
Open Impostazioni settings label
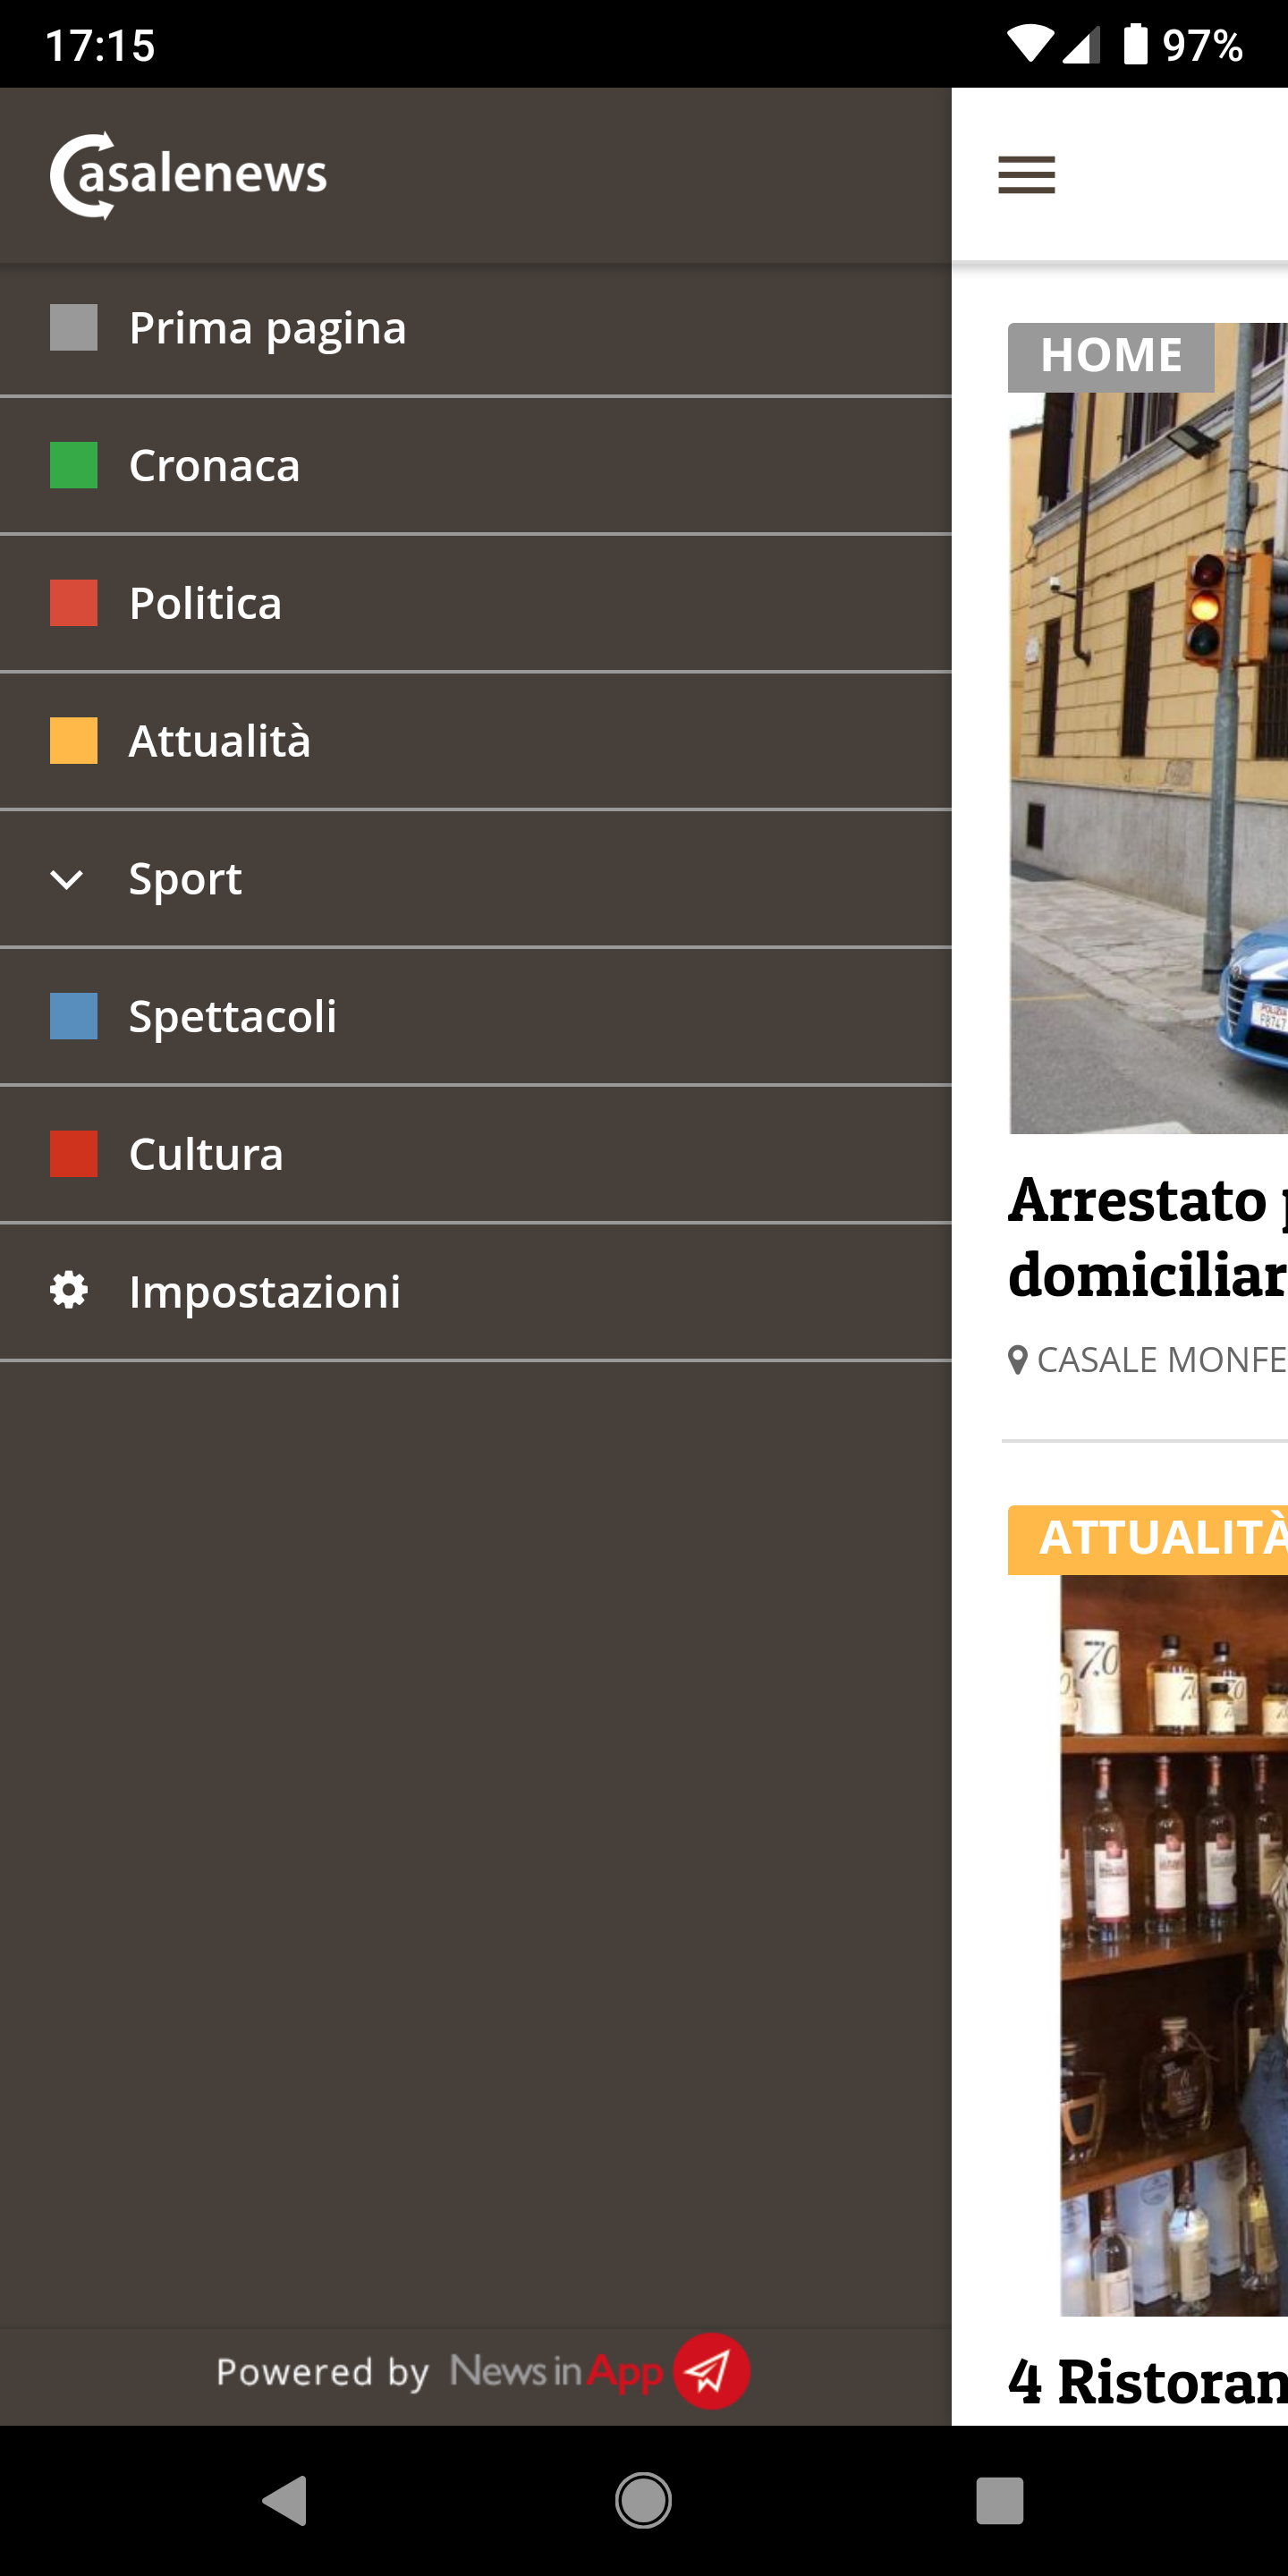click(x=265, y=1292)
